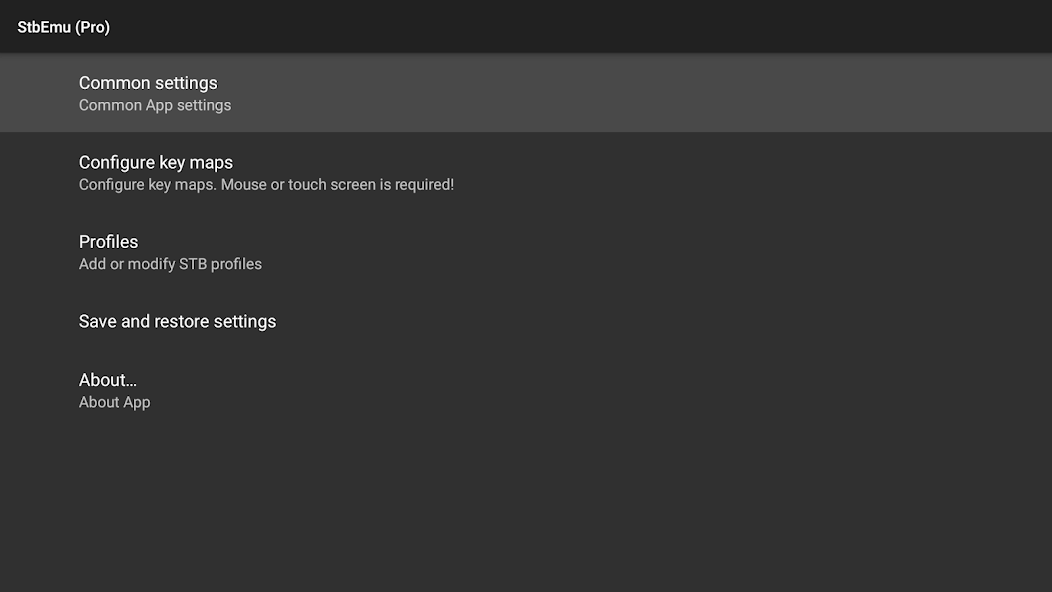Select the Common App settings subtitle
This screenshot has width=1052, height=592.
coord(154,105)
